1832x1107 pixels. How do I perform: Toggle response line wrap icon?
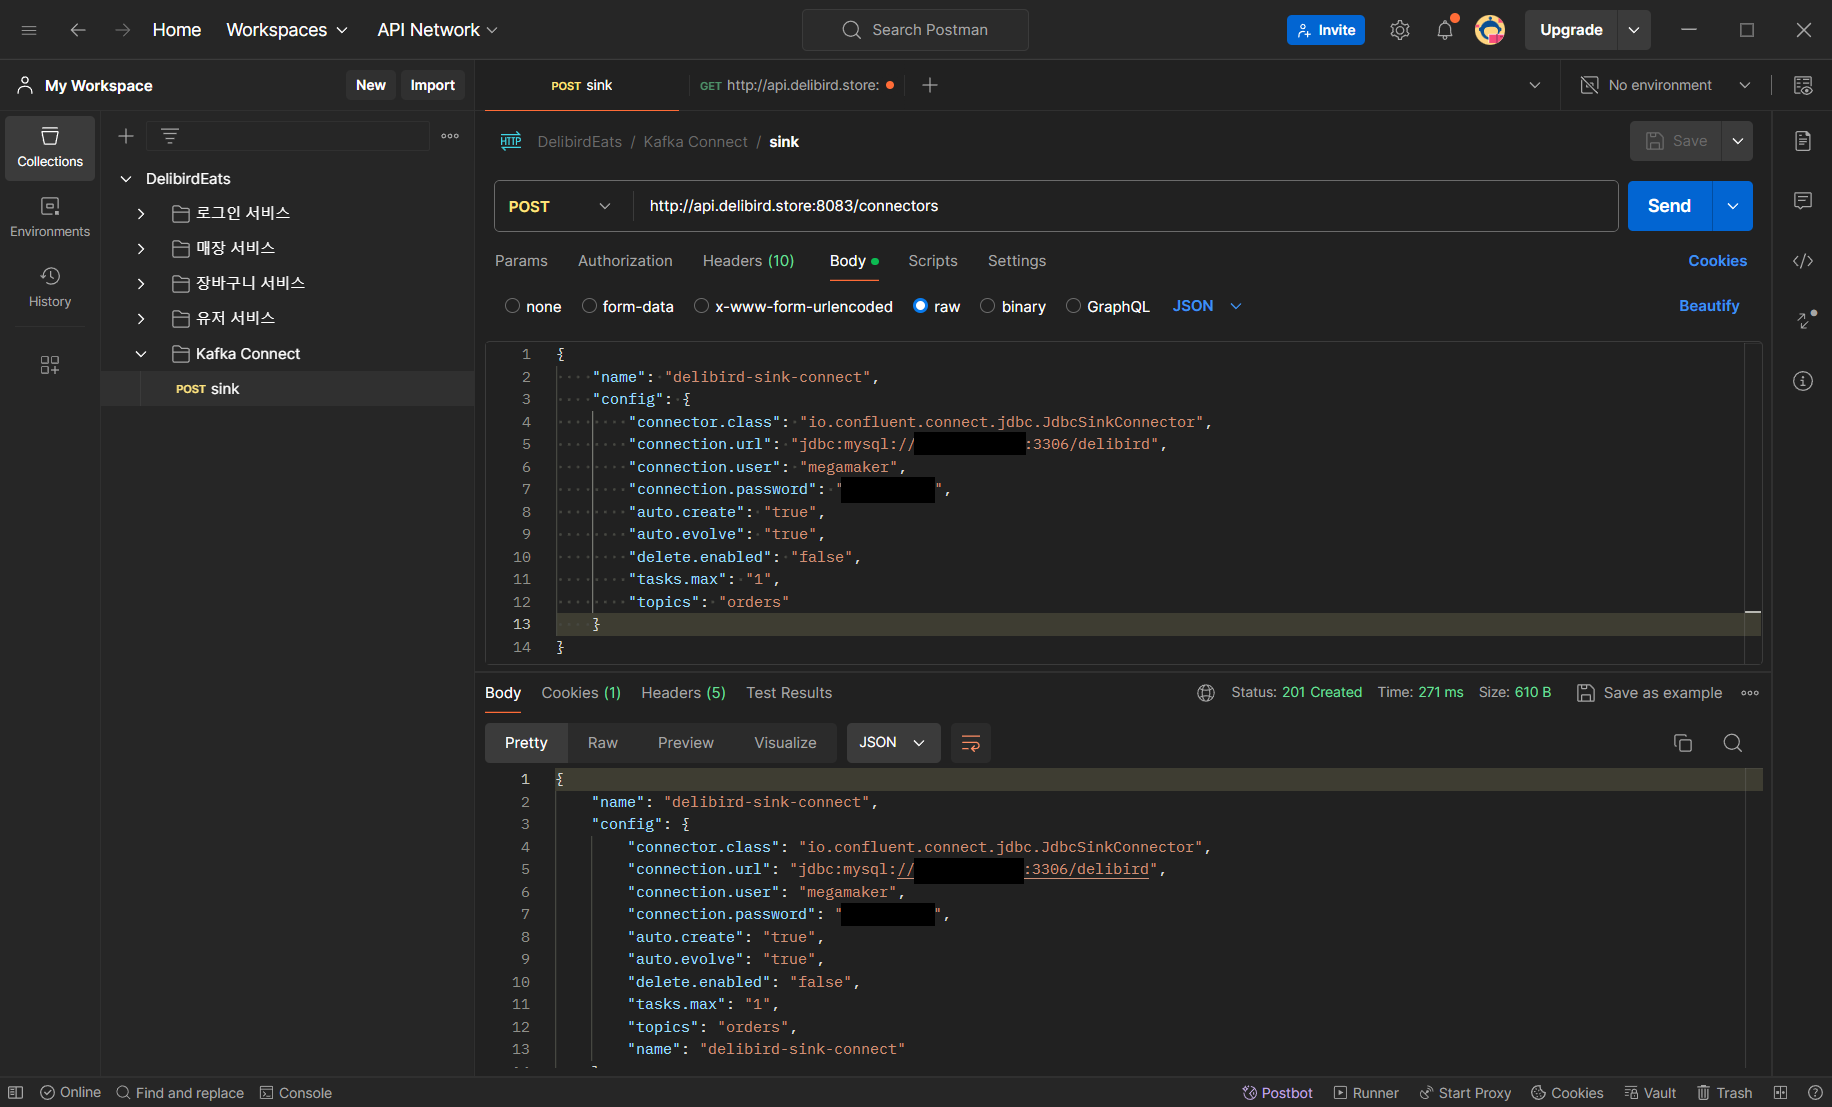pyautogui.click(x=970, y=743)
